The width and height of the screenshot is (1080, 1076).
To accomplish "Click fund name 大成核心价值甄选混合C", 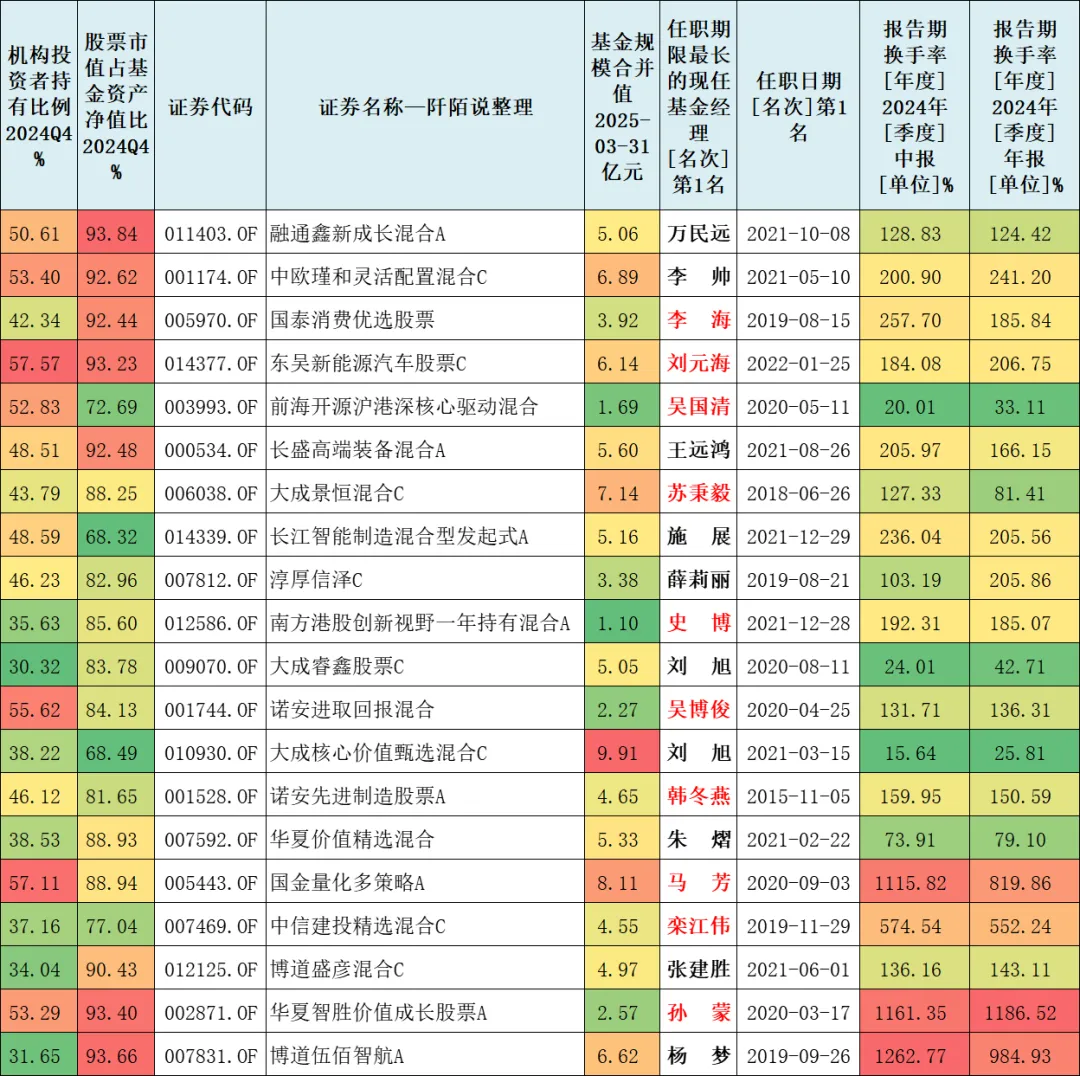I will 378,753.
